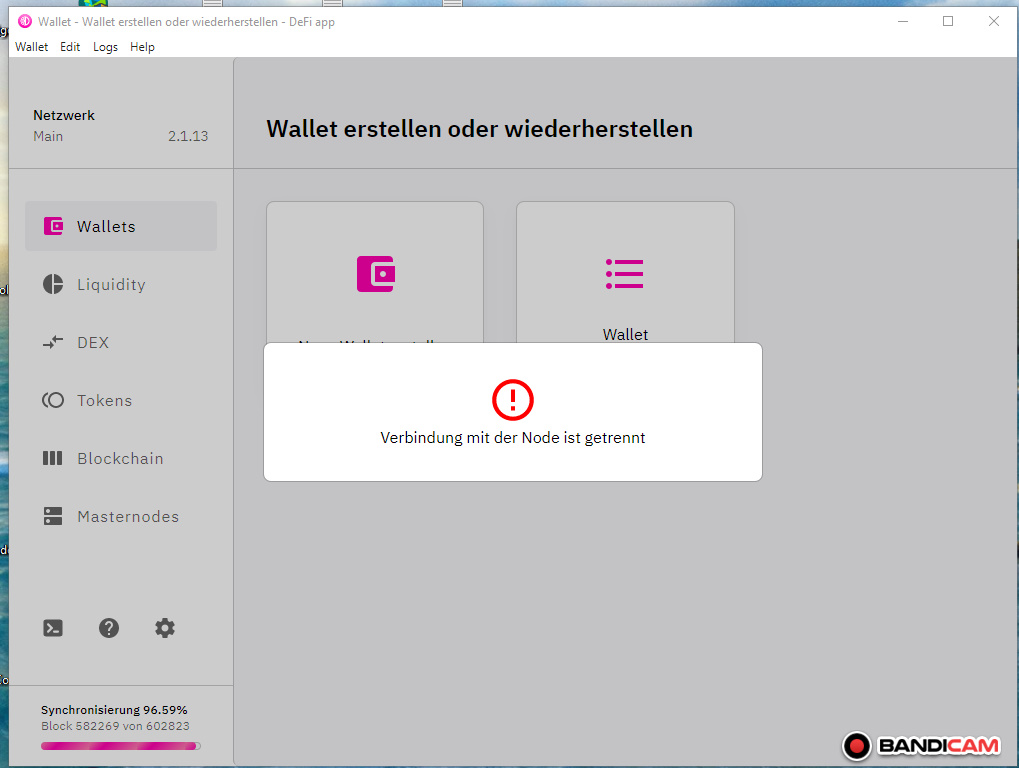Screen dimensions: 1019x768
Task: Minimize the DeFi app window
Action: point(903,21)
